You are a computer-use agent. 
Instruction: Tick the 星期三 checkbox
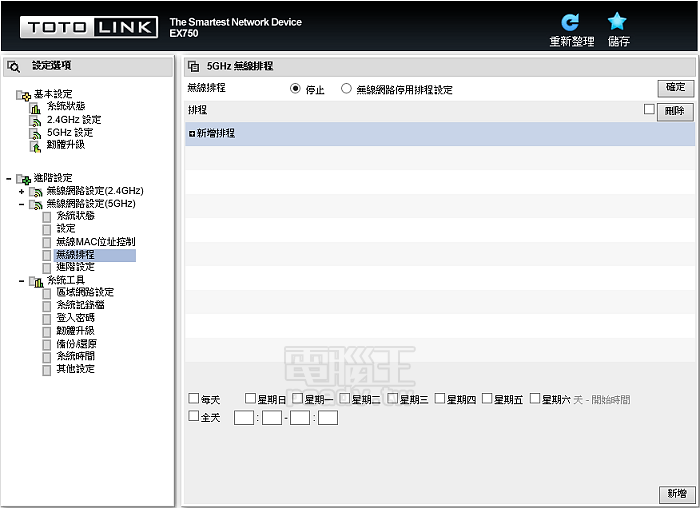pos(392,399)
